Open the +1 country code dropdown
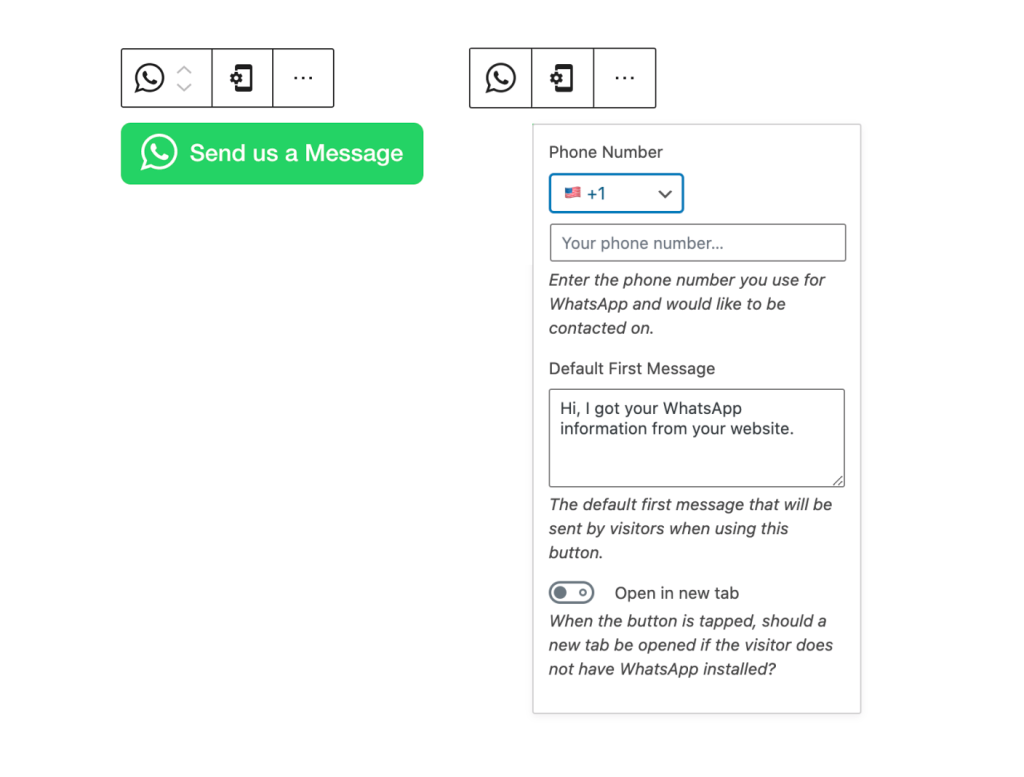Image resolution: width=1024 pixels, height=777 pixels. coord(616,193)
